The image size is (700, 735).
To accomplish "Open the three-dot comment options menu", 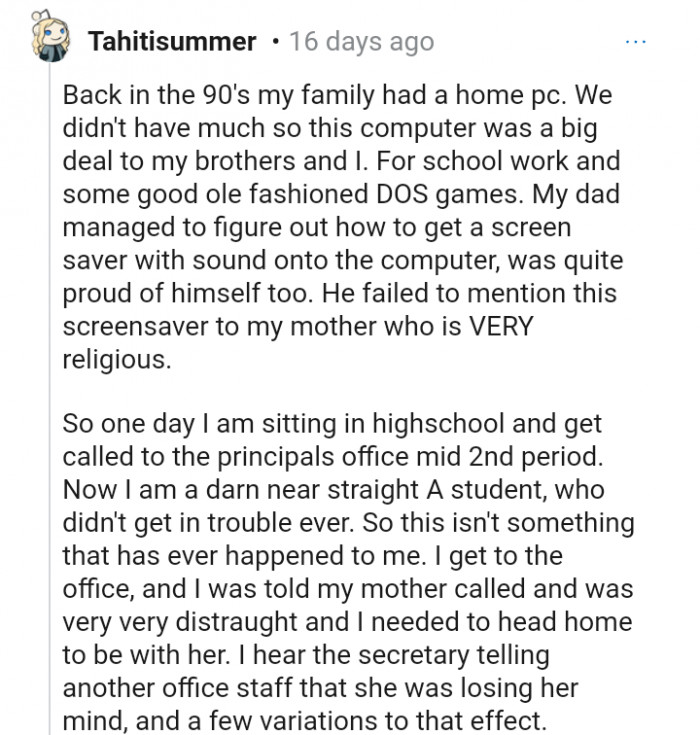I will [636, 42].
